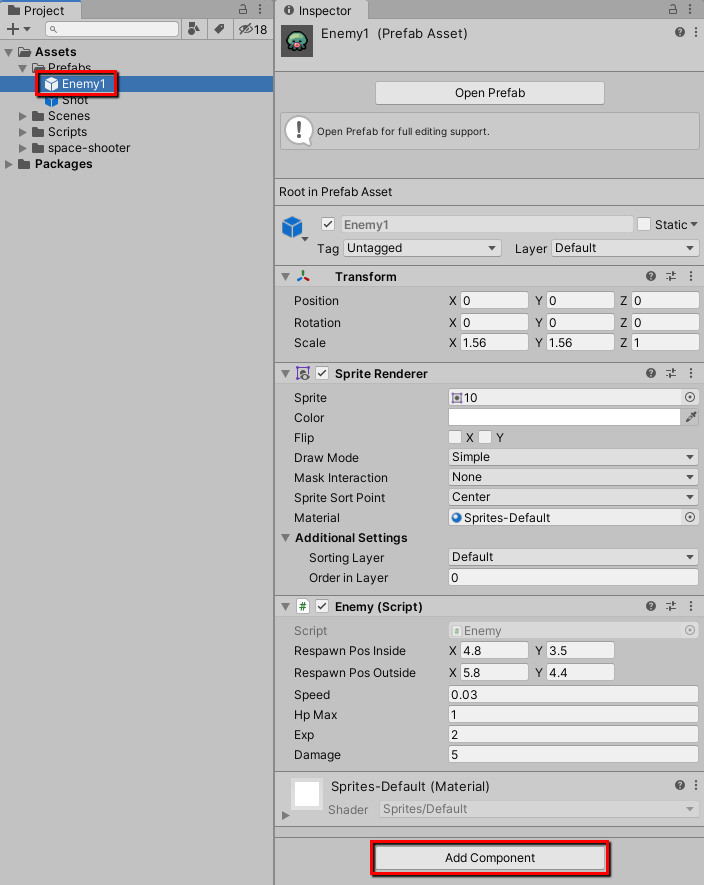Viewport: 704px width, 885px height.
Task: Lock the Inspector panel
Action: [673, 10]
